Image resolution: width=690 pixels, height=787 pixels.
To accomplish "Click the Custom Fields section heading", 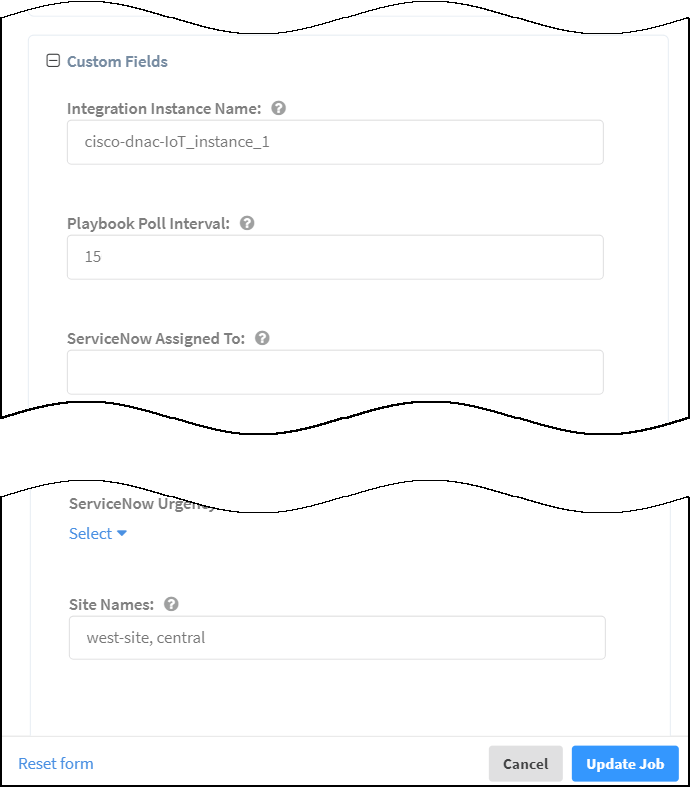I will pos(117,62).
